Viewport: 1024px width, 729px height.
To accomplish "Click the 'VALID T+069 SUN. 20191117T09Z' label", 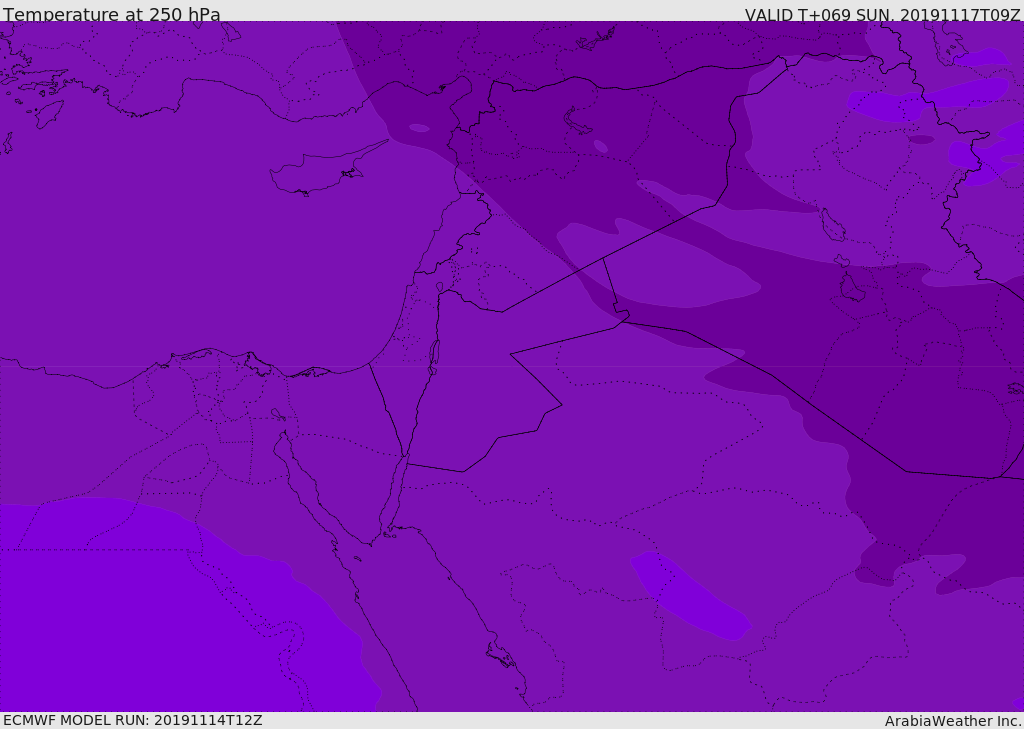I will (x=882, y=14).
